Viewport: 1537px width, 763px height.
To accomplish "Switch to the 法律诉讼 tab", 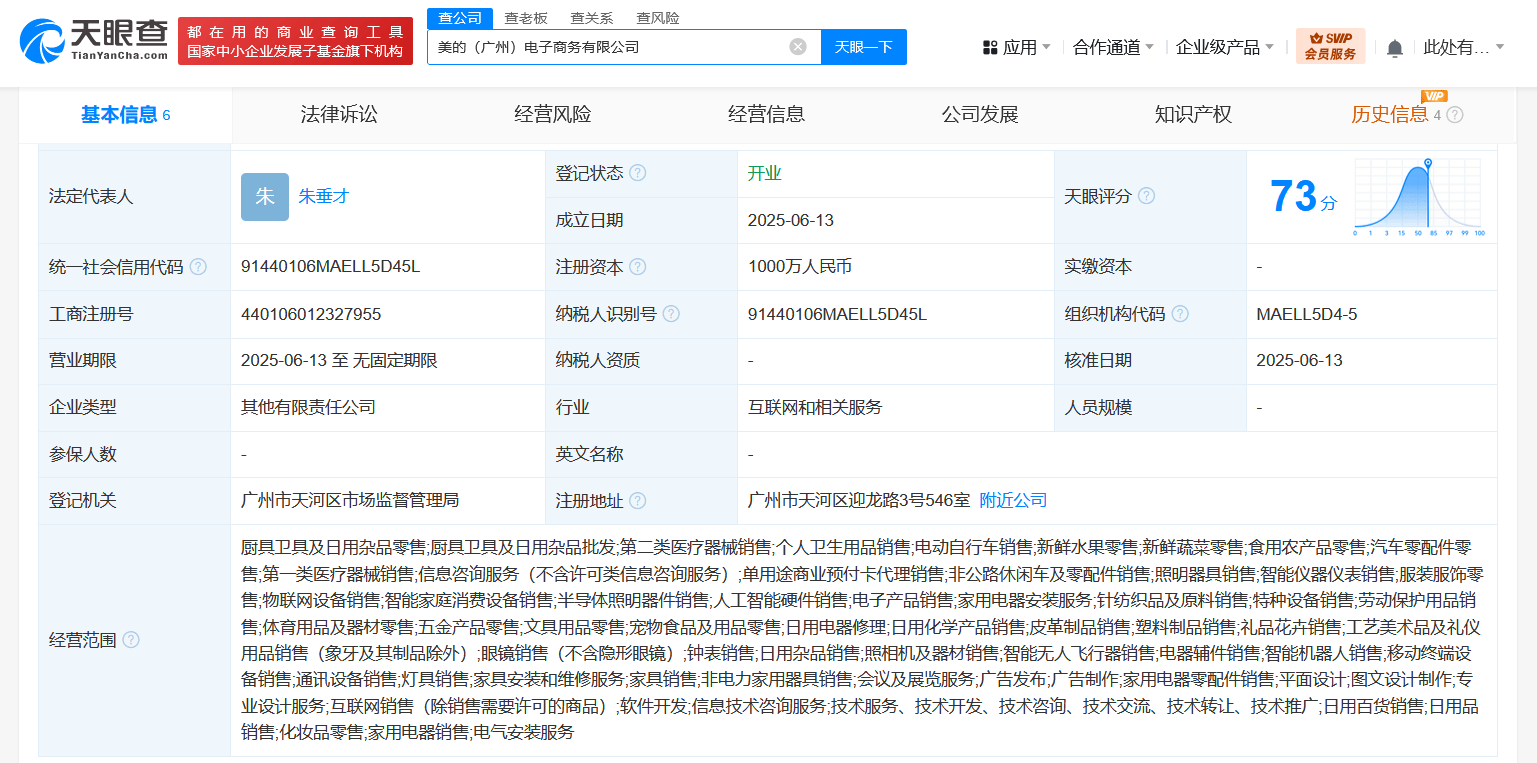I will point(339,115).
